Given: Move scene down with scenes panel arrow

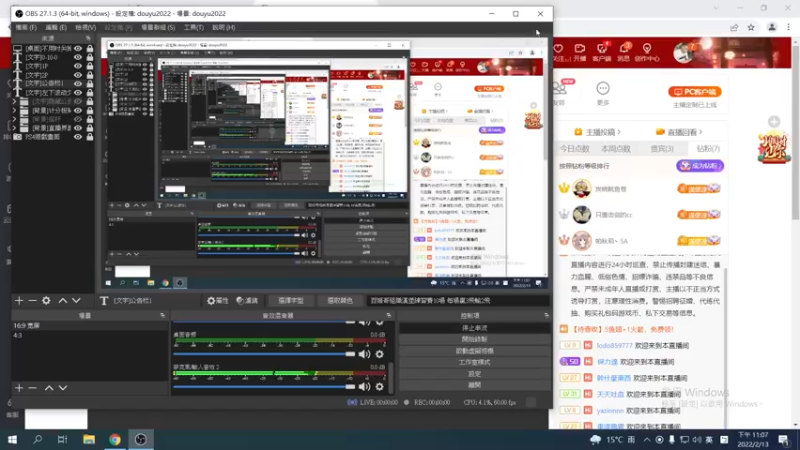Looking at the screenshot, I should pos(63,388).
